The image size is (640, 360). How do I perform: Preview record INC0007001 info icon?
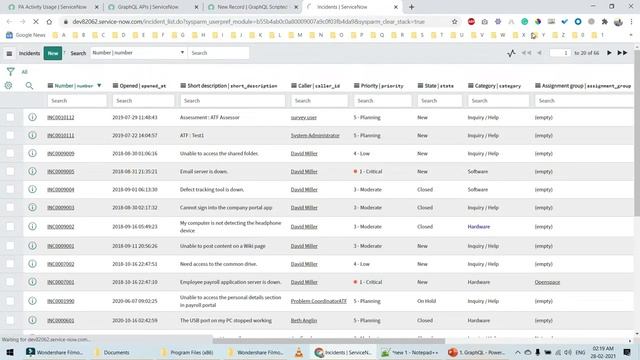pyautogui.click(x=32, y=282)
